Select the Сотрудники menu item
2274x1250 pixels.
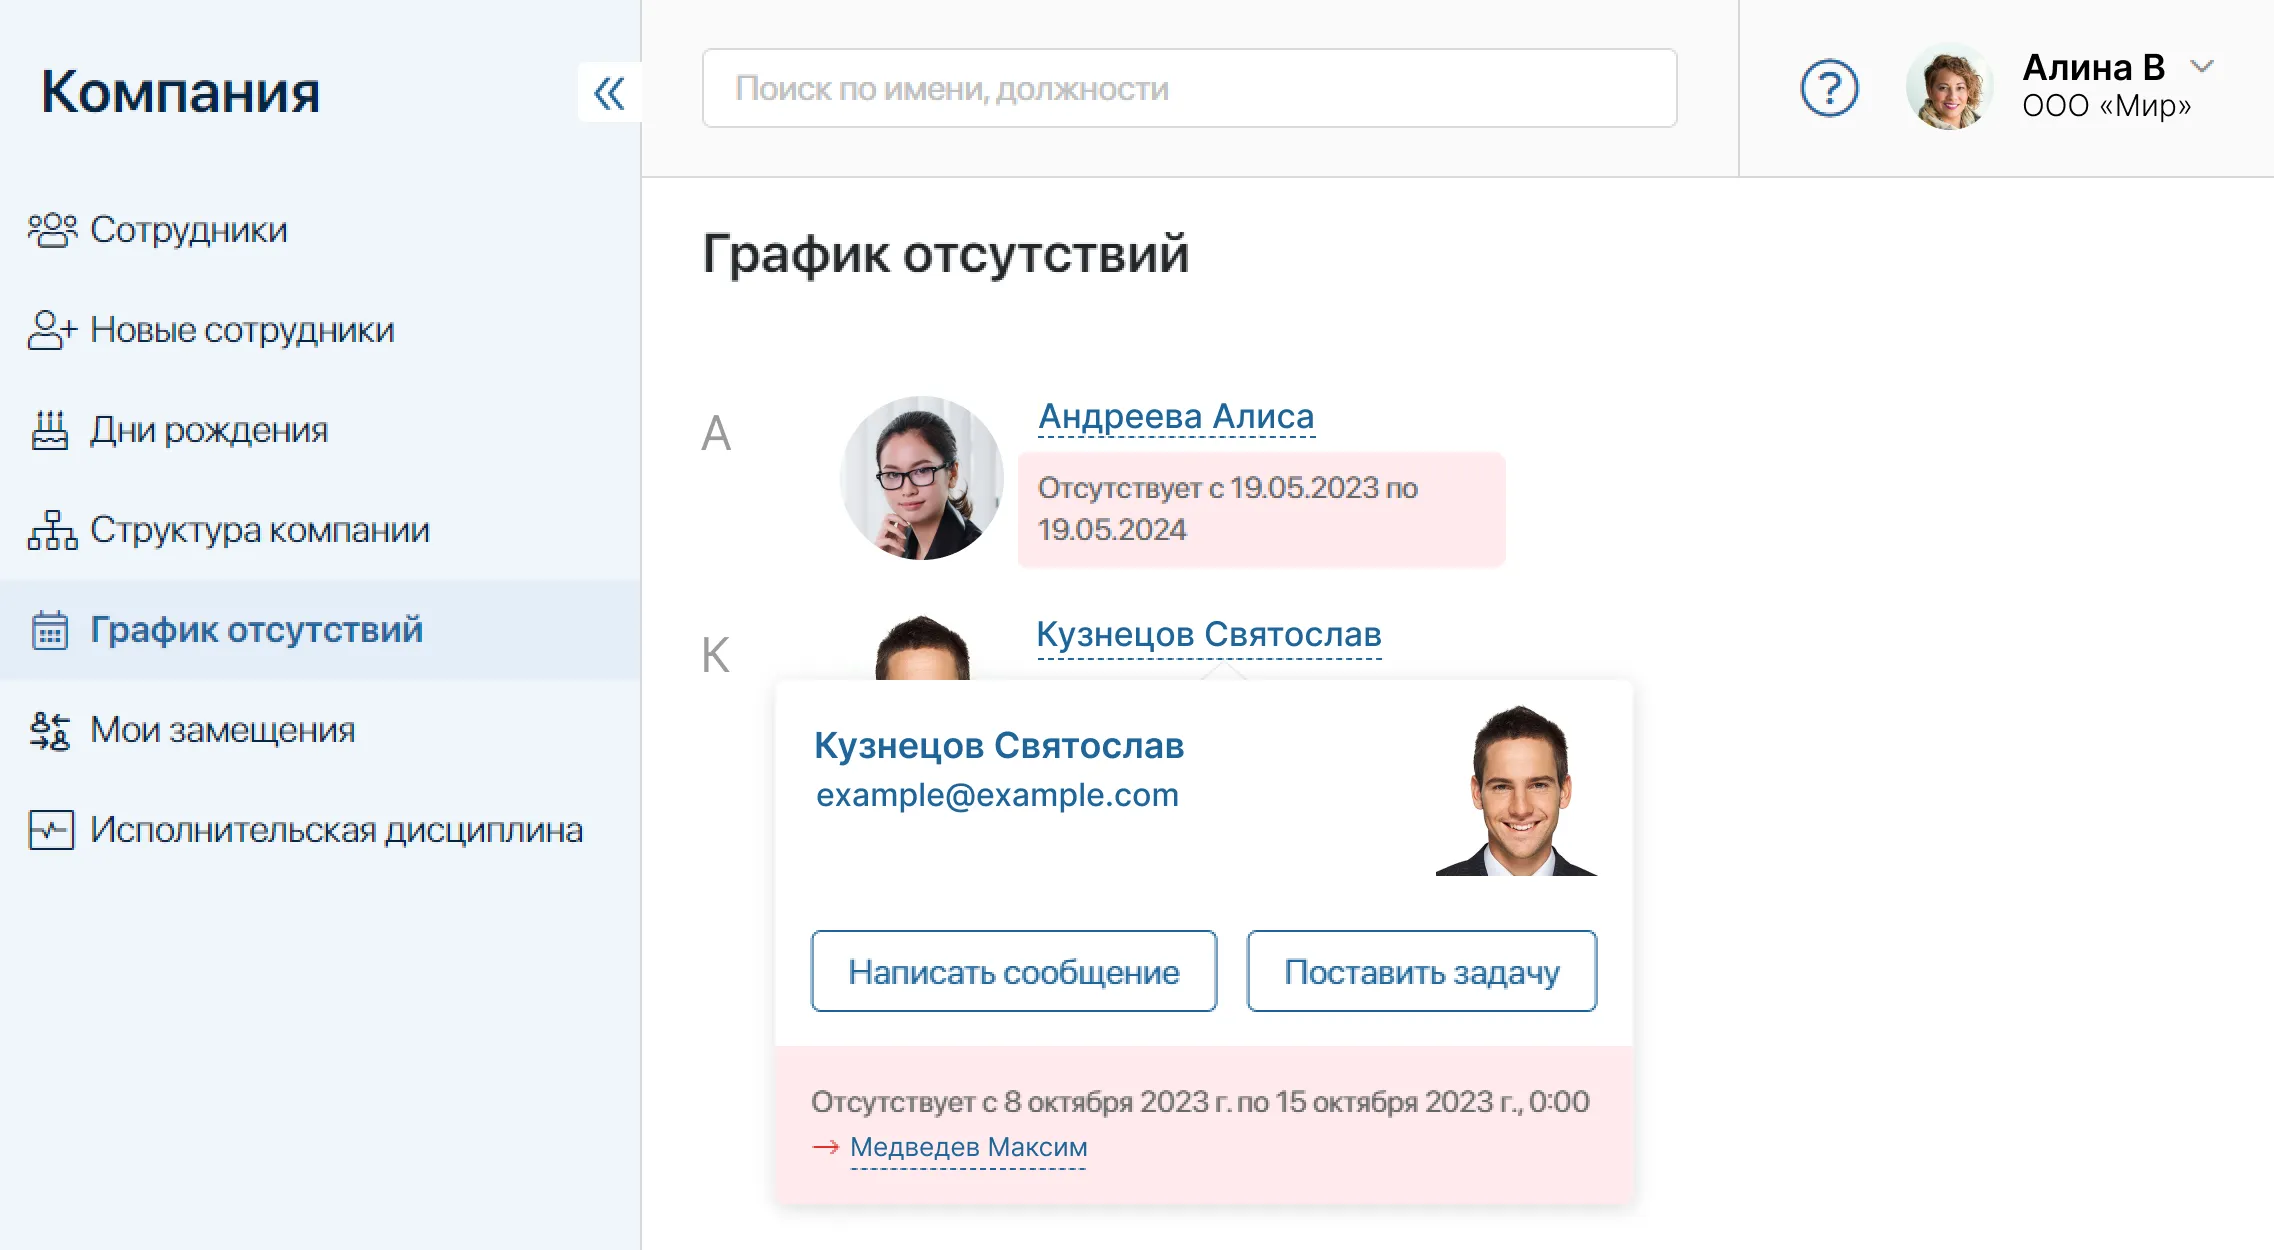(x=188, y=230)
